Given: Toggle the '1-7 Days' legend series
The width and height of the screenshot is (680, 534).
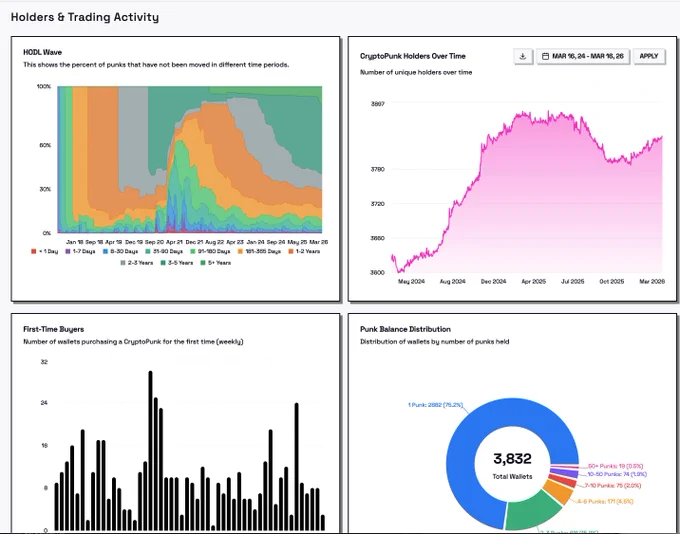Looking at the screenshot, I should point(80,252).
